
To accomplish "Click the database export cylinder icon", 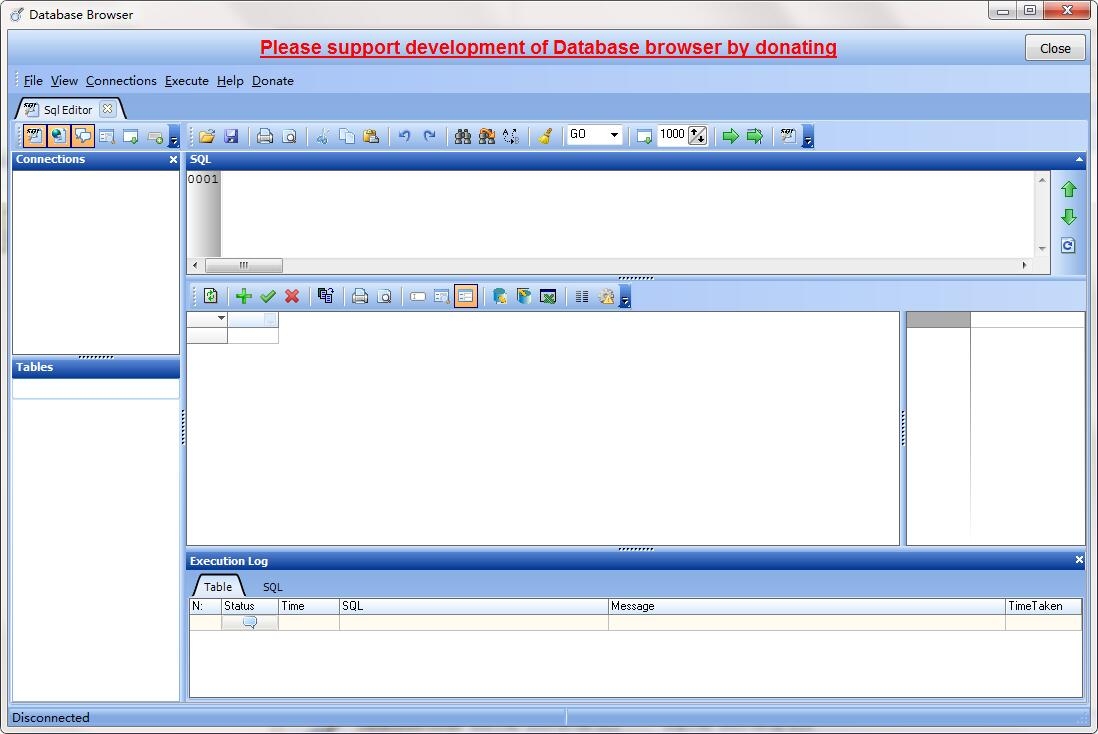I will [x=500, y=296].
